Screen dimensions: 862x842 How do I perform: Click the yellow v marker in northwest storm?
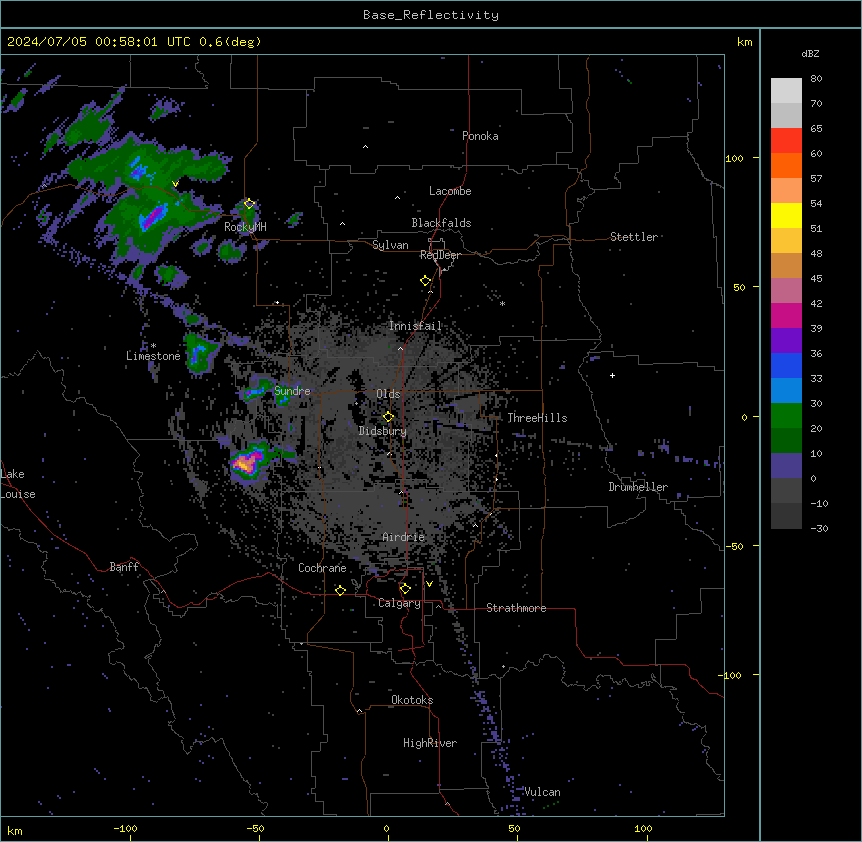[175, 184]
